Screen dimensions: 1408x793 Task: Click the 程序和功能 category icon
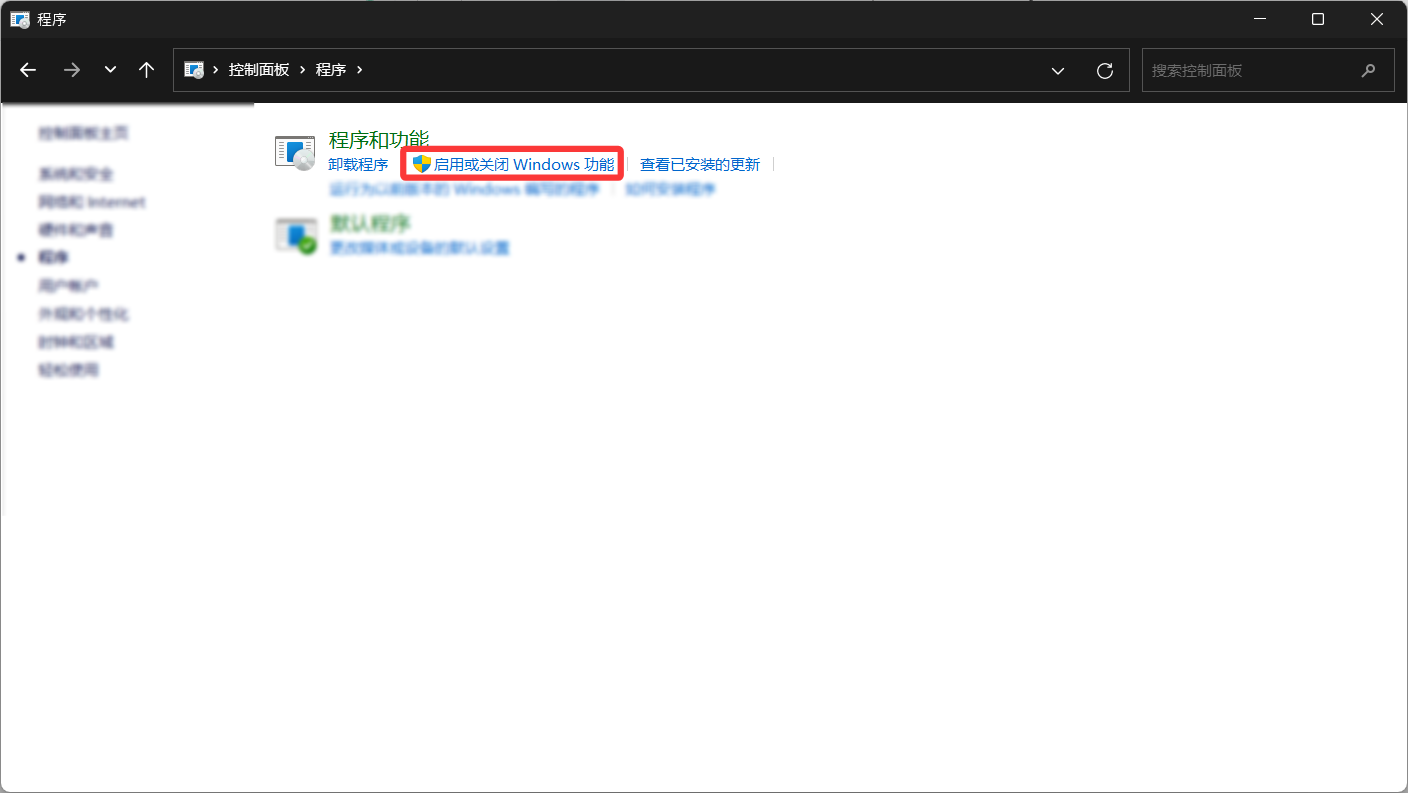(x=295, y=153)
